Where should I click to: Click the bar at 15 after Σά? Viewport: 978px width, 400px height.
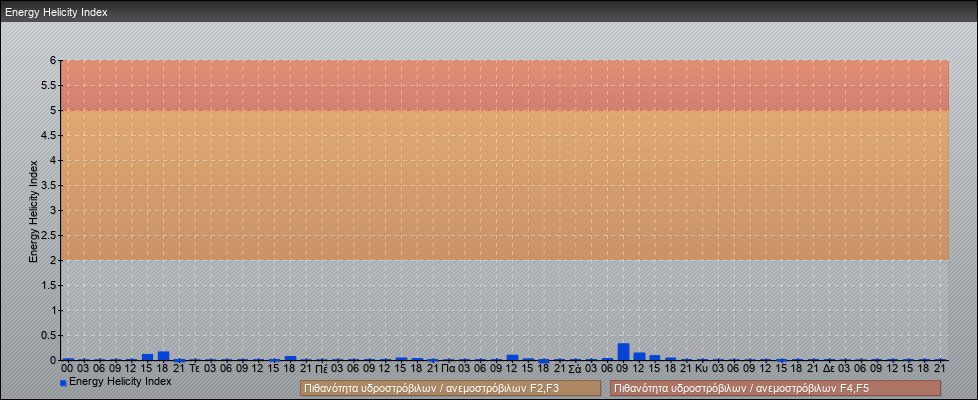tap(655, 358)
